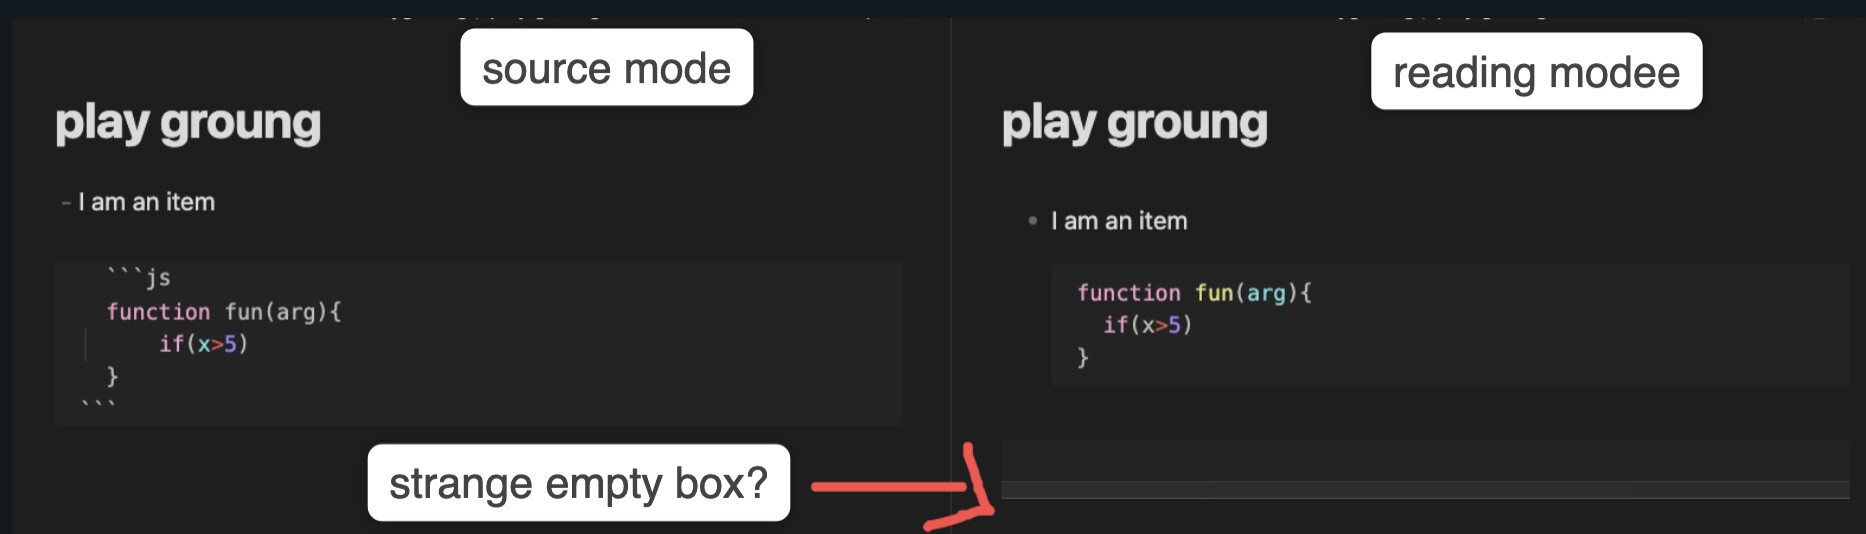Click "if(x>5)" line in source pane
This screenshot has height=534, width=1866.
203,344
